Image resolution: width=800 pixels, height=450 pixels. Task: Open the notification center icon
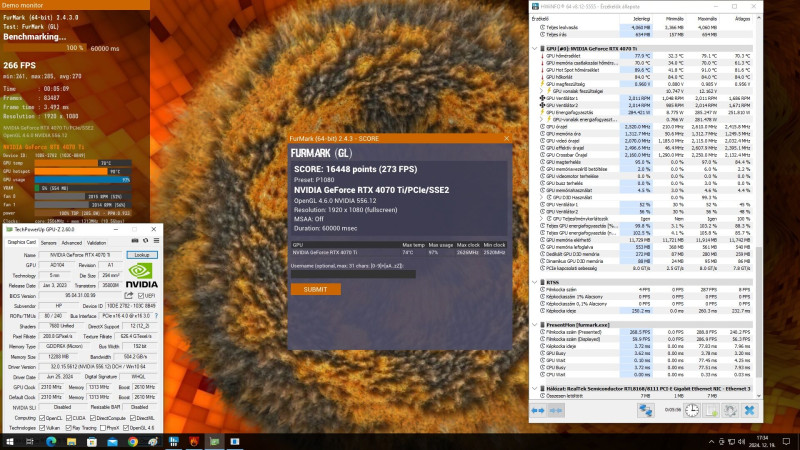click(786, 441)
